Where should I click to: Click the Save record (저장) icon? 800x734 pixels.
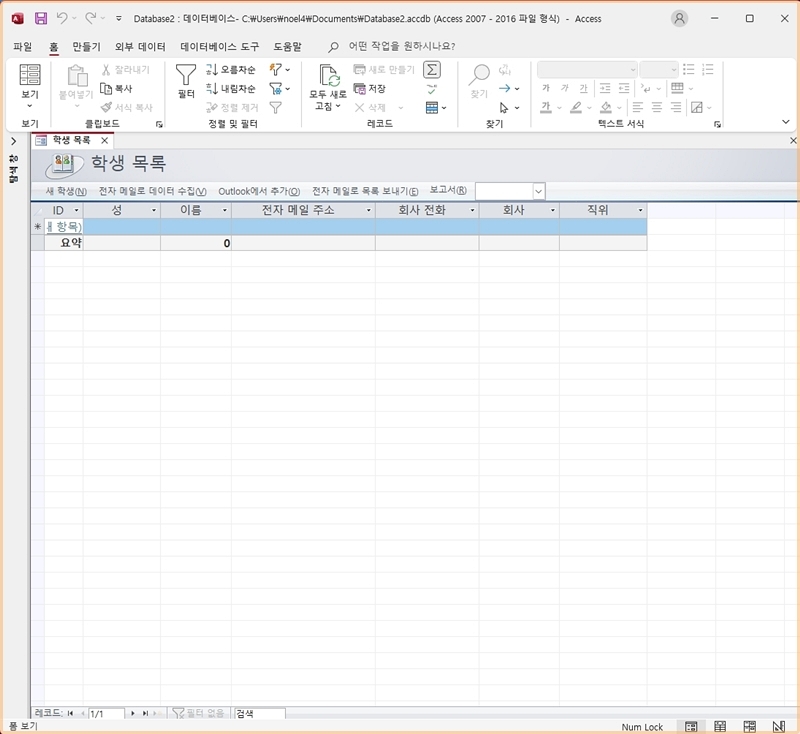(x=369, y=88)
